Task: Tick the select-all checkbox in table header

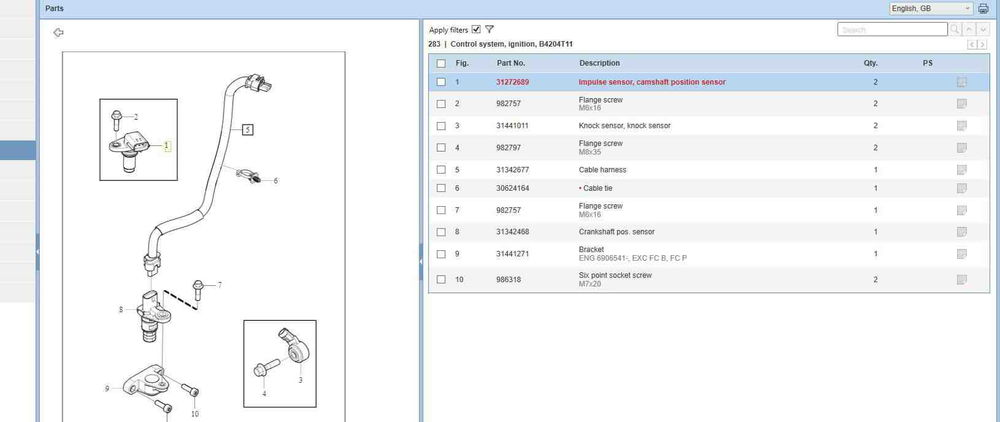Action: 441,63
